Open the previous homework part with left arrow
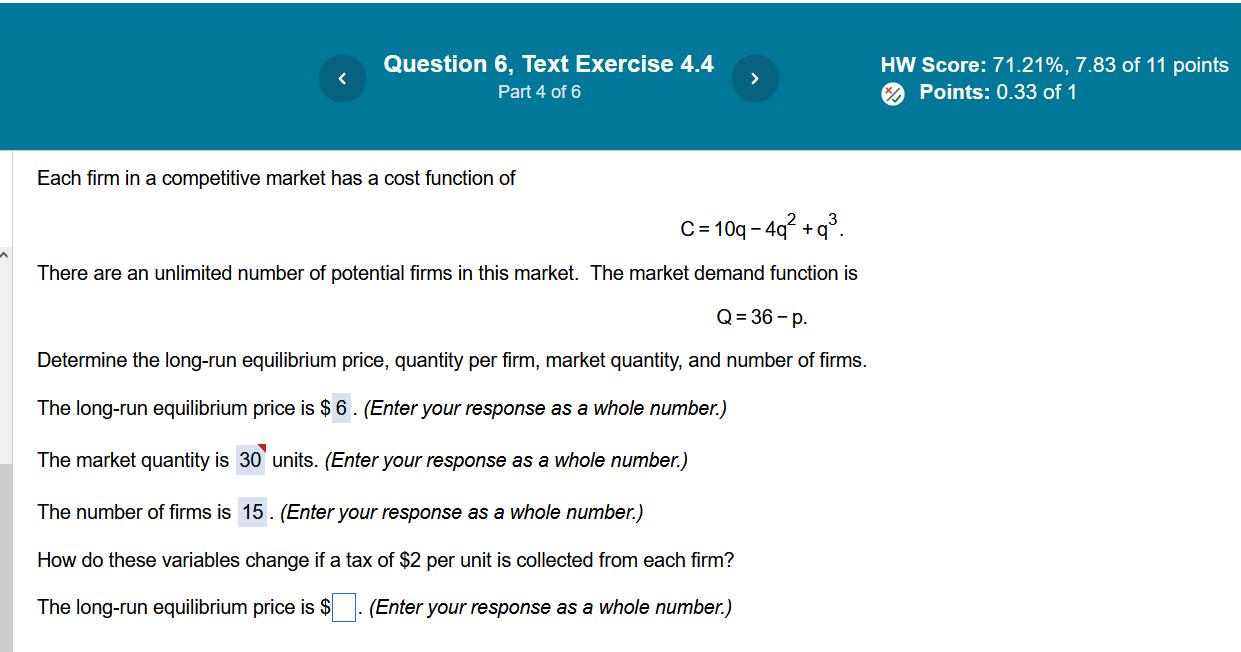The image size is (1241, 652). coord(342,78)
